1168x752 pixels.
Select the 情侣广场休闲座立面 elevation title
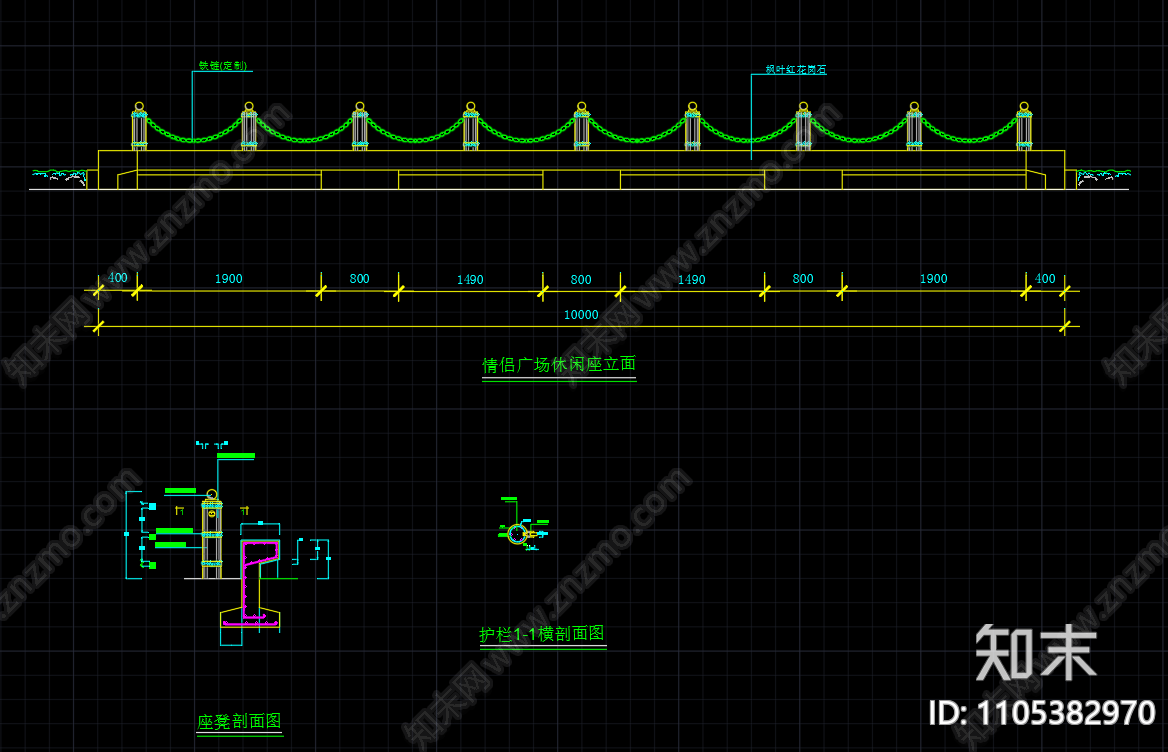(x=559, y=365)
